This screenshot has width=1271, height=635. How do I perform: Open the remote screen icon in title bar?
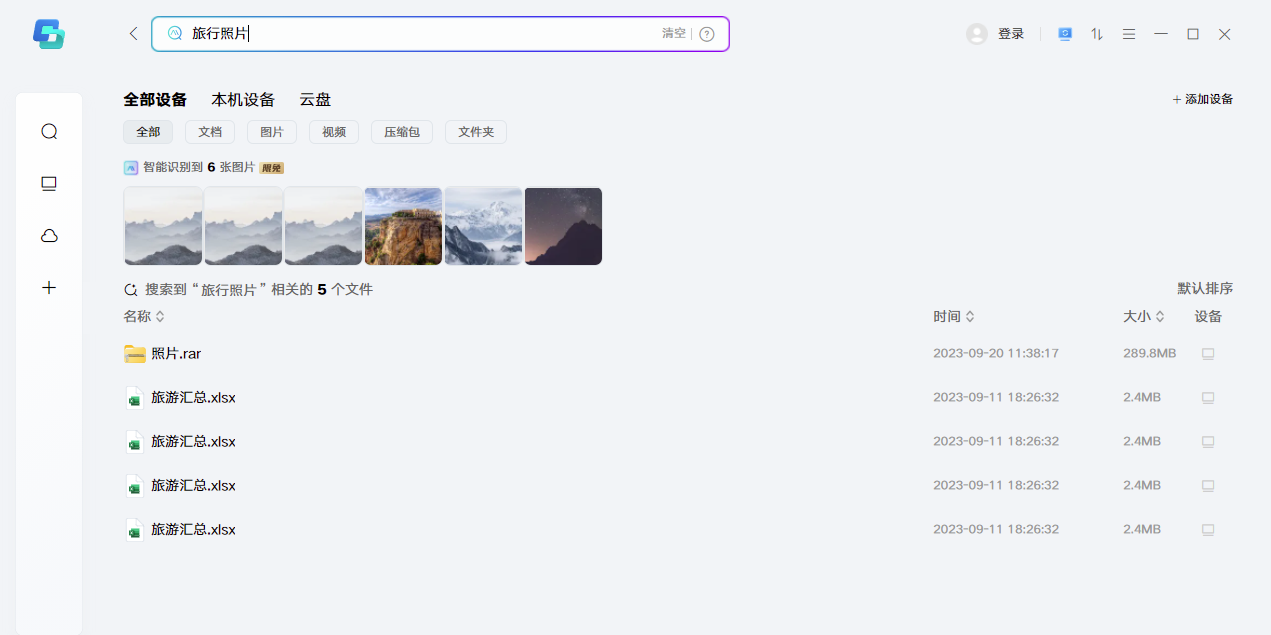point(1065,34)
